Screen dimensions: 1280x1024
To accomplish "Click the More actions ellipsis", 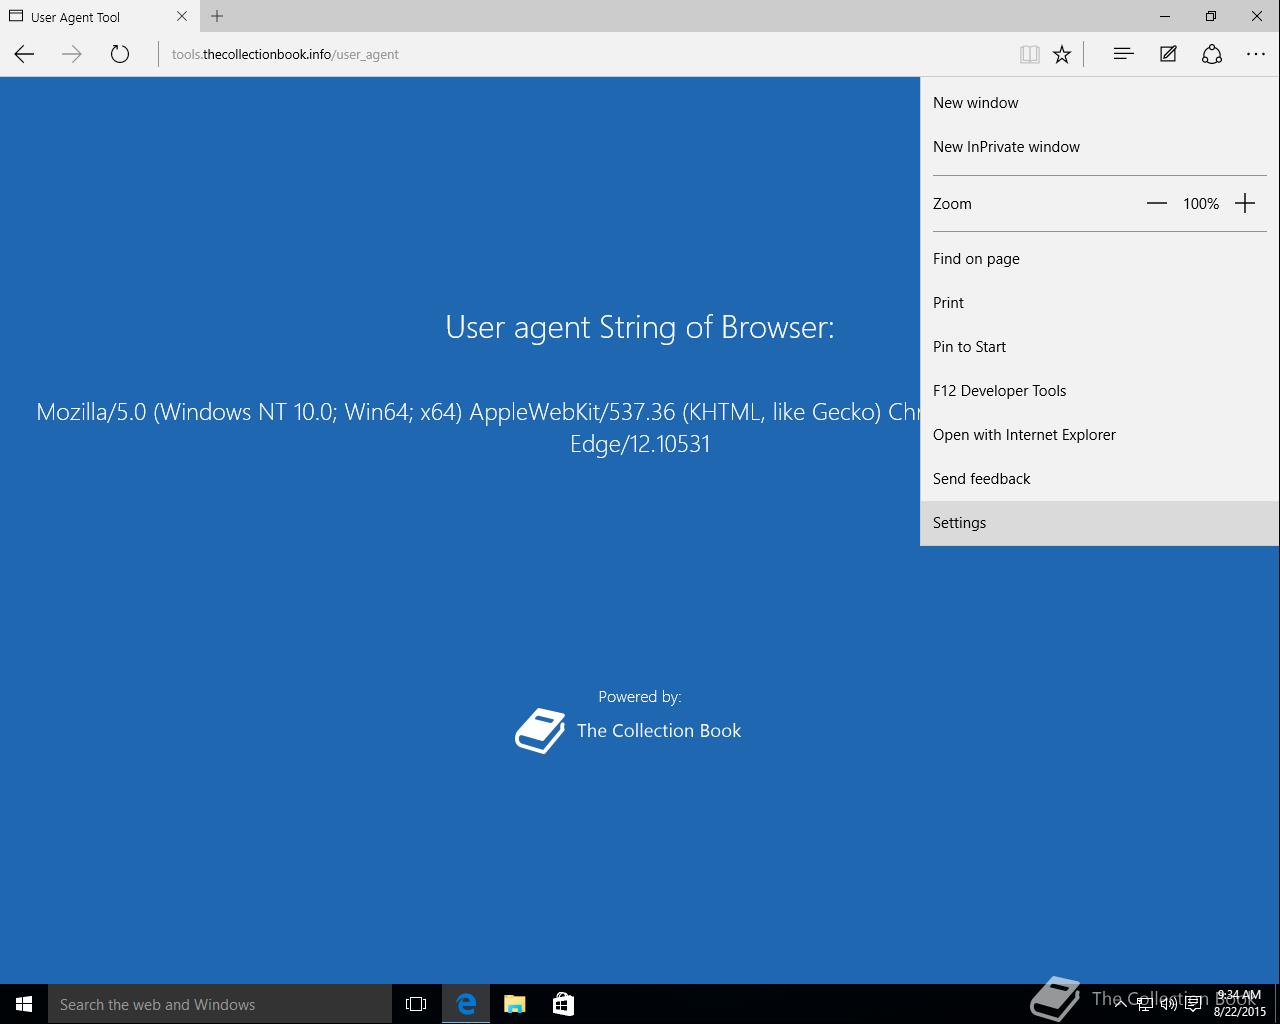I will (x=1256, y=54).
